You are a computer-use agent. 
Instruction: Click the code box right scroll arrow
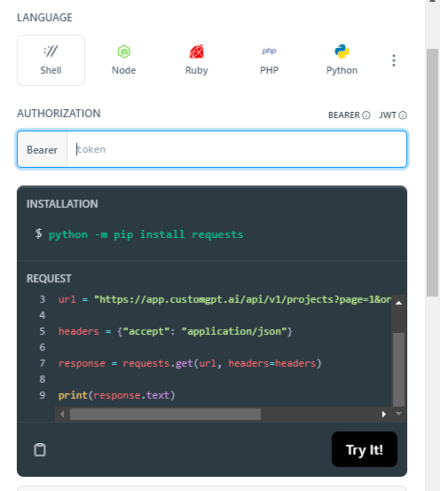(x=384, y=414)
